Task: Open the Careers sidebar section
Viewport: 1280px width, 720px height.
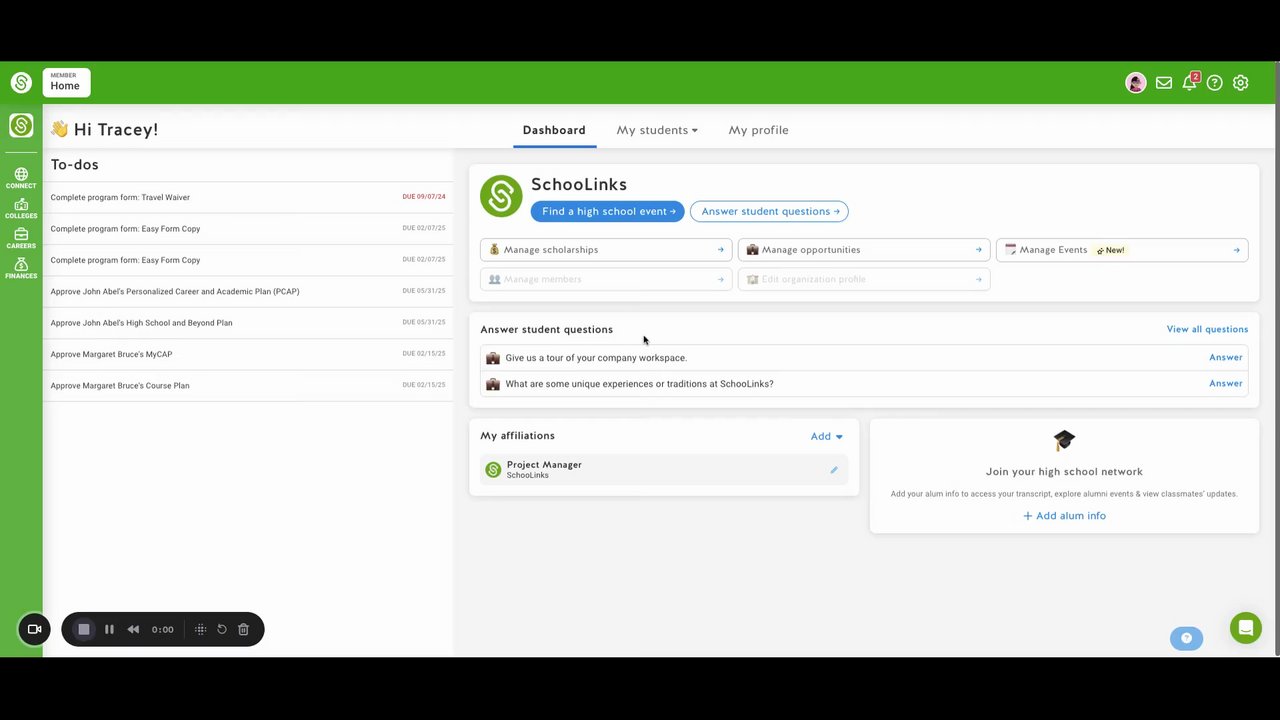Action: 21,238
